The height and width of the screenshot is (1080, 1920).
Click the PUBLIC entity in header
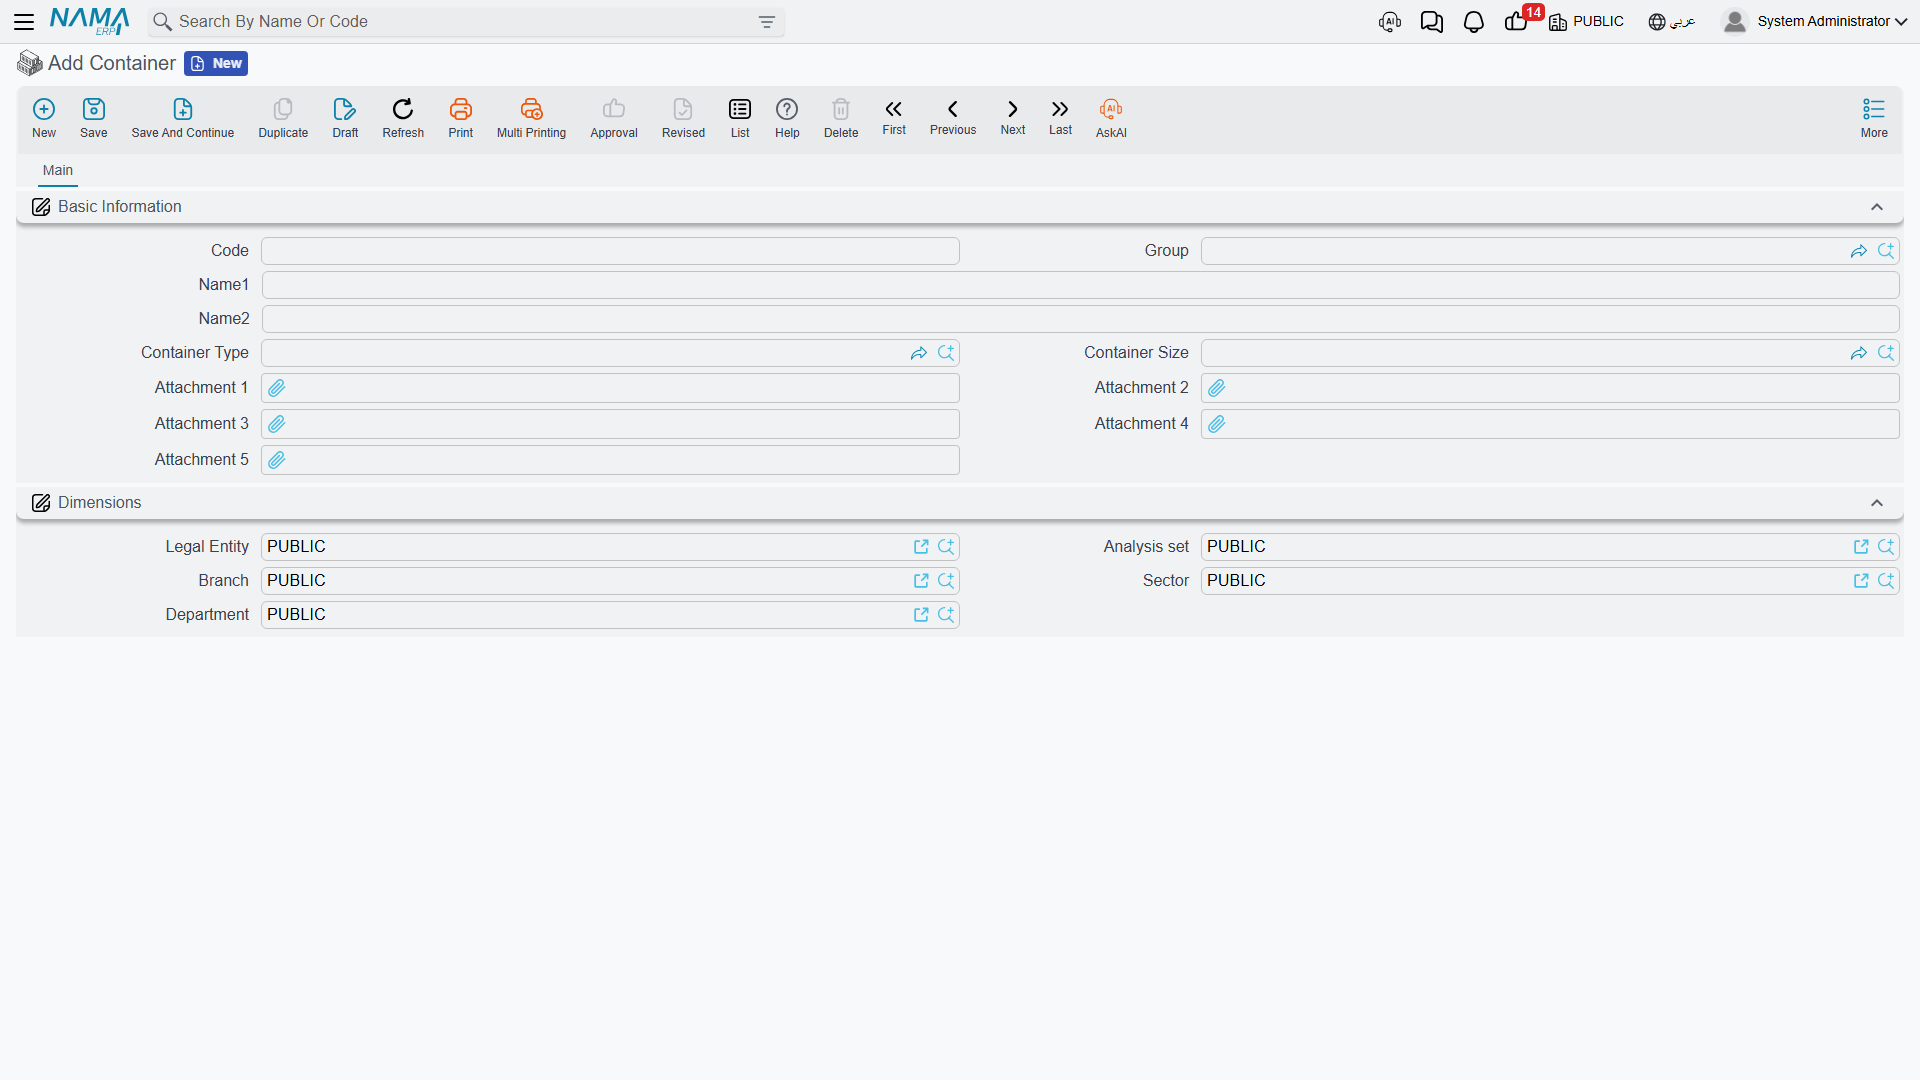(1587, 21)
